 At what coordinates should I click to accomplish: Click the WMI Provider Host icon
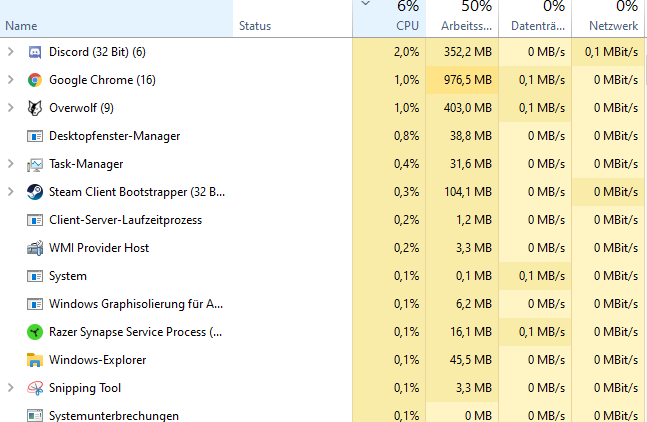coord(35,248)
